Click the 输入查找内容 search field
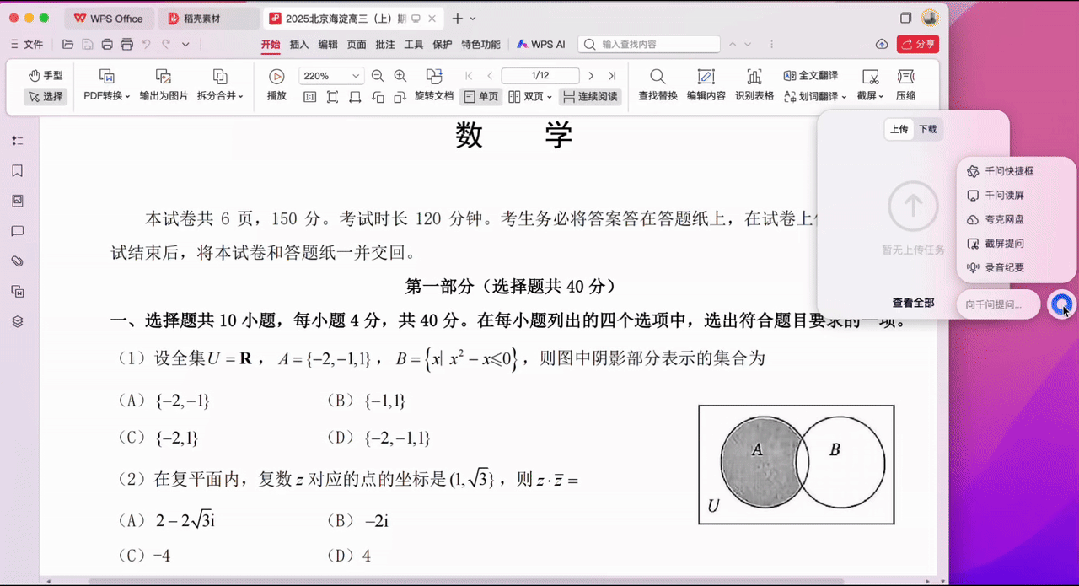This screenshot has width=1079, height=586. click(x=650, y=44)
